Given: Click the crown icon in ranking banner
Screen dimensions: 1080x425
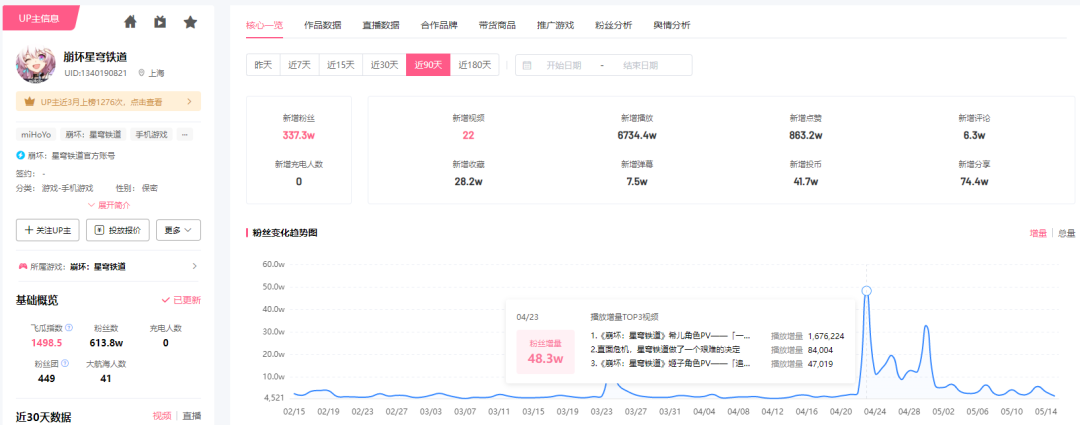Looking at the screenshot, I should (29, 101).
